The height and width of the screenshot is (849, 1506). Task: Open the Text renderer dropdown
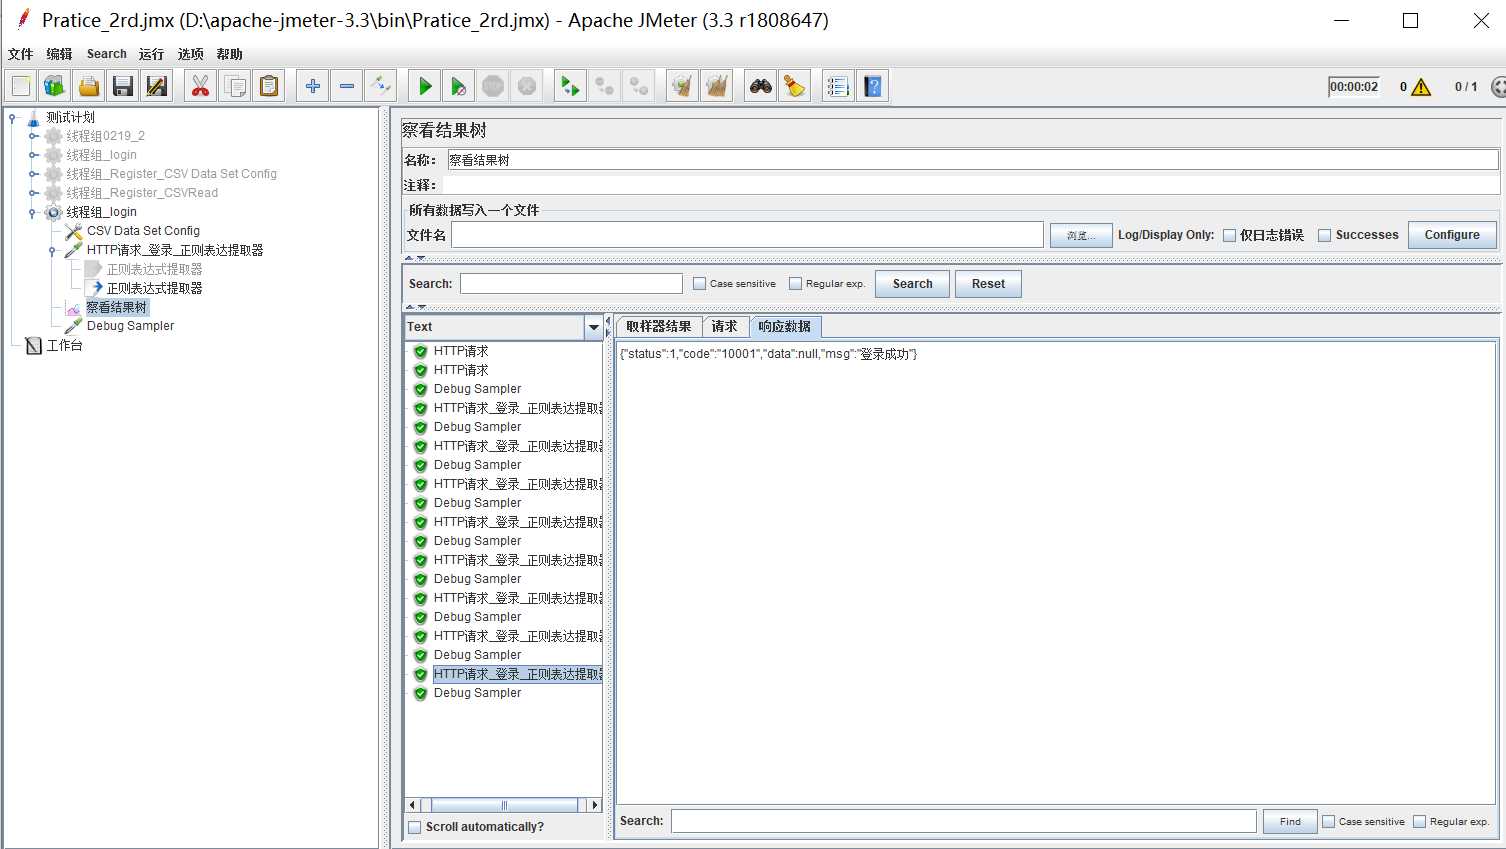594,327
